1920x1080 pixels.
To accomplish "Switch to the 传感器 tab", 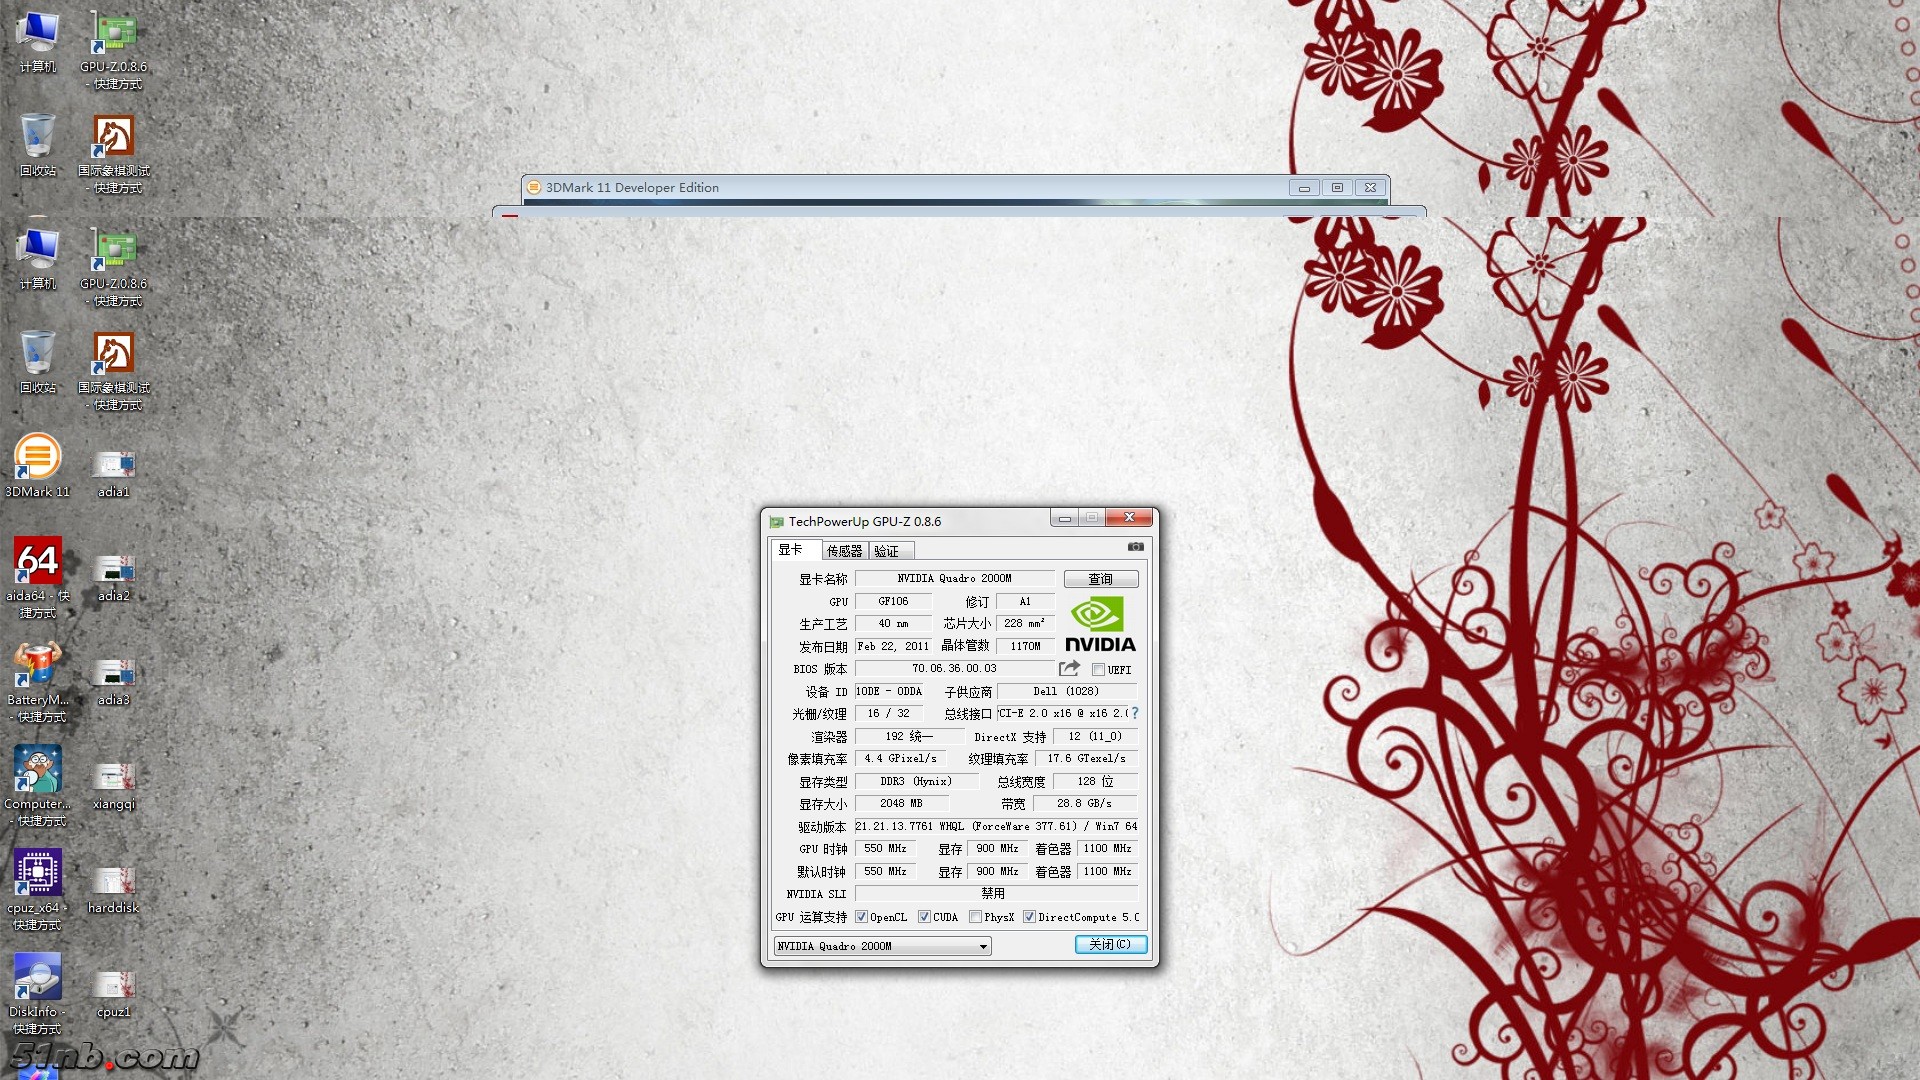I will click(x=844, y=551).
